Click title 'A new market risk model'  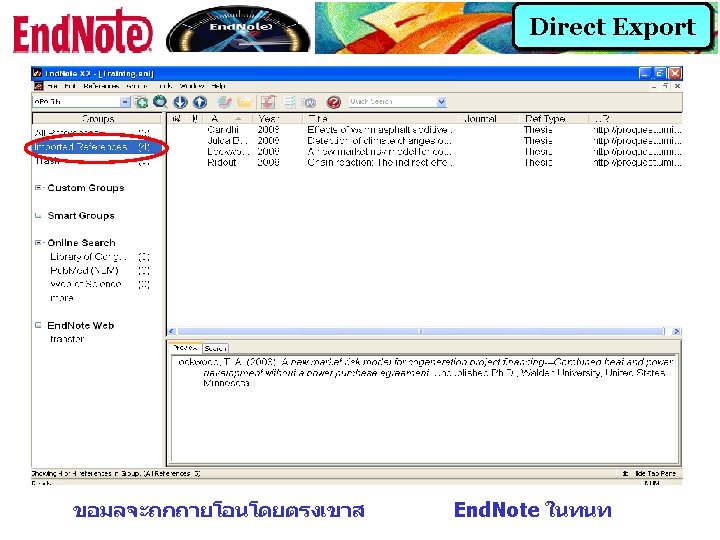[x=379, y=152]
